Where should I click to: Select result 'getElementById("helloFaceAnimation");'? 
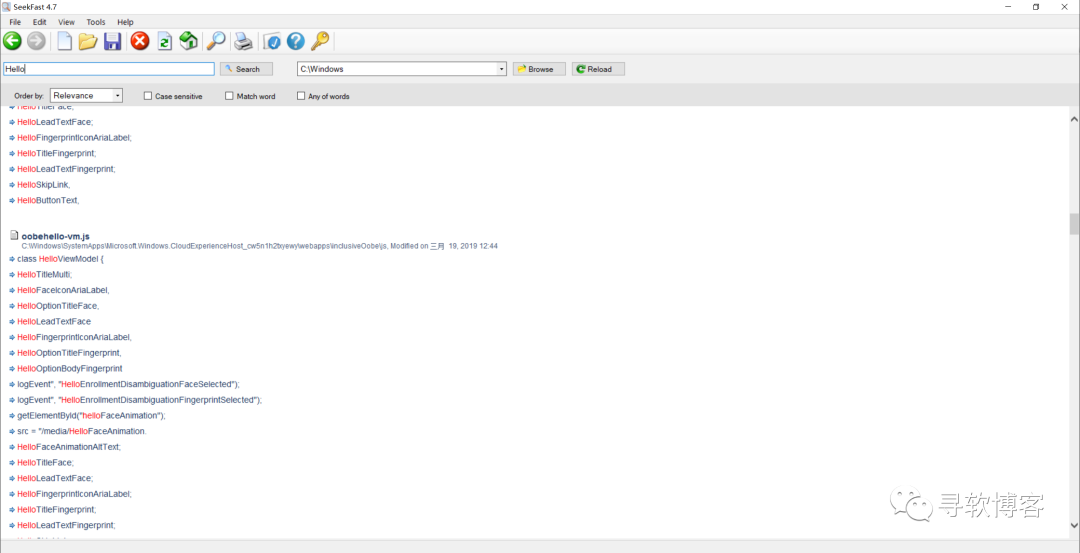[92, 415]
